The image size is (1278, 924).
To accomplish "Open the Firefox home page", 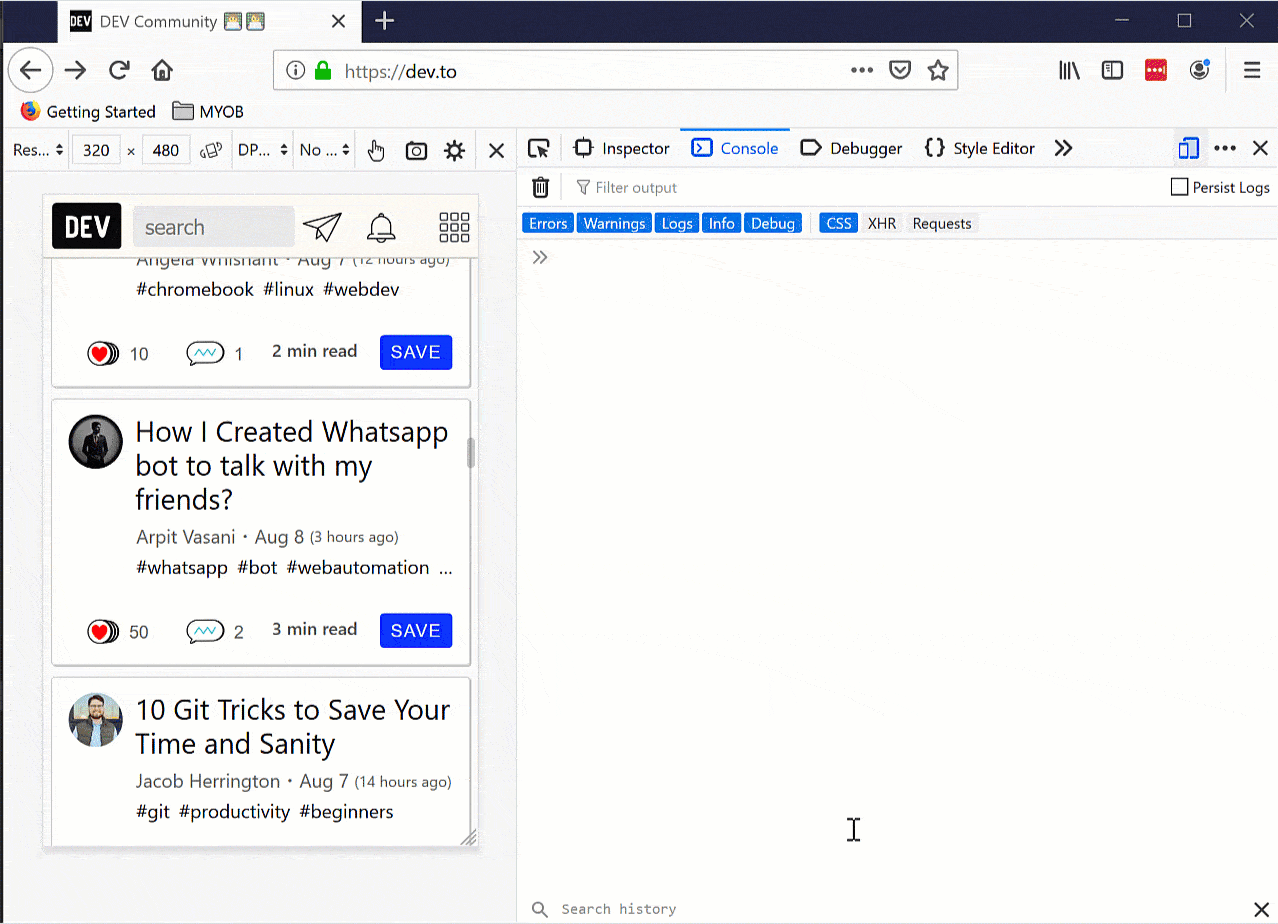I will pos(162,70).
